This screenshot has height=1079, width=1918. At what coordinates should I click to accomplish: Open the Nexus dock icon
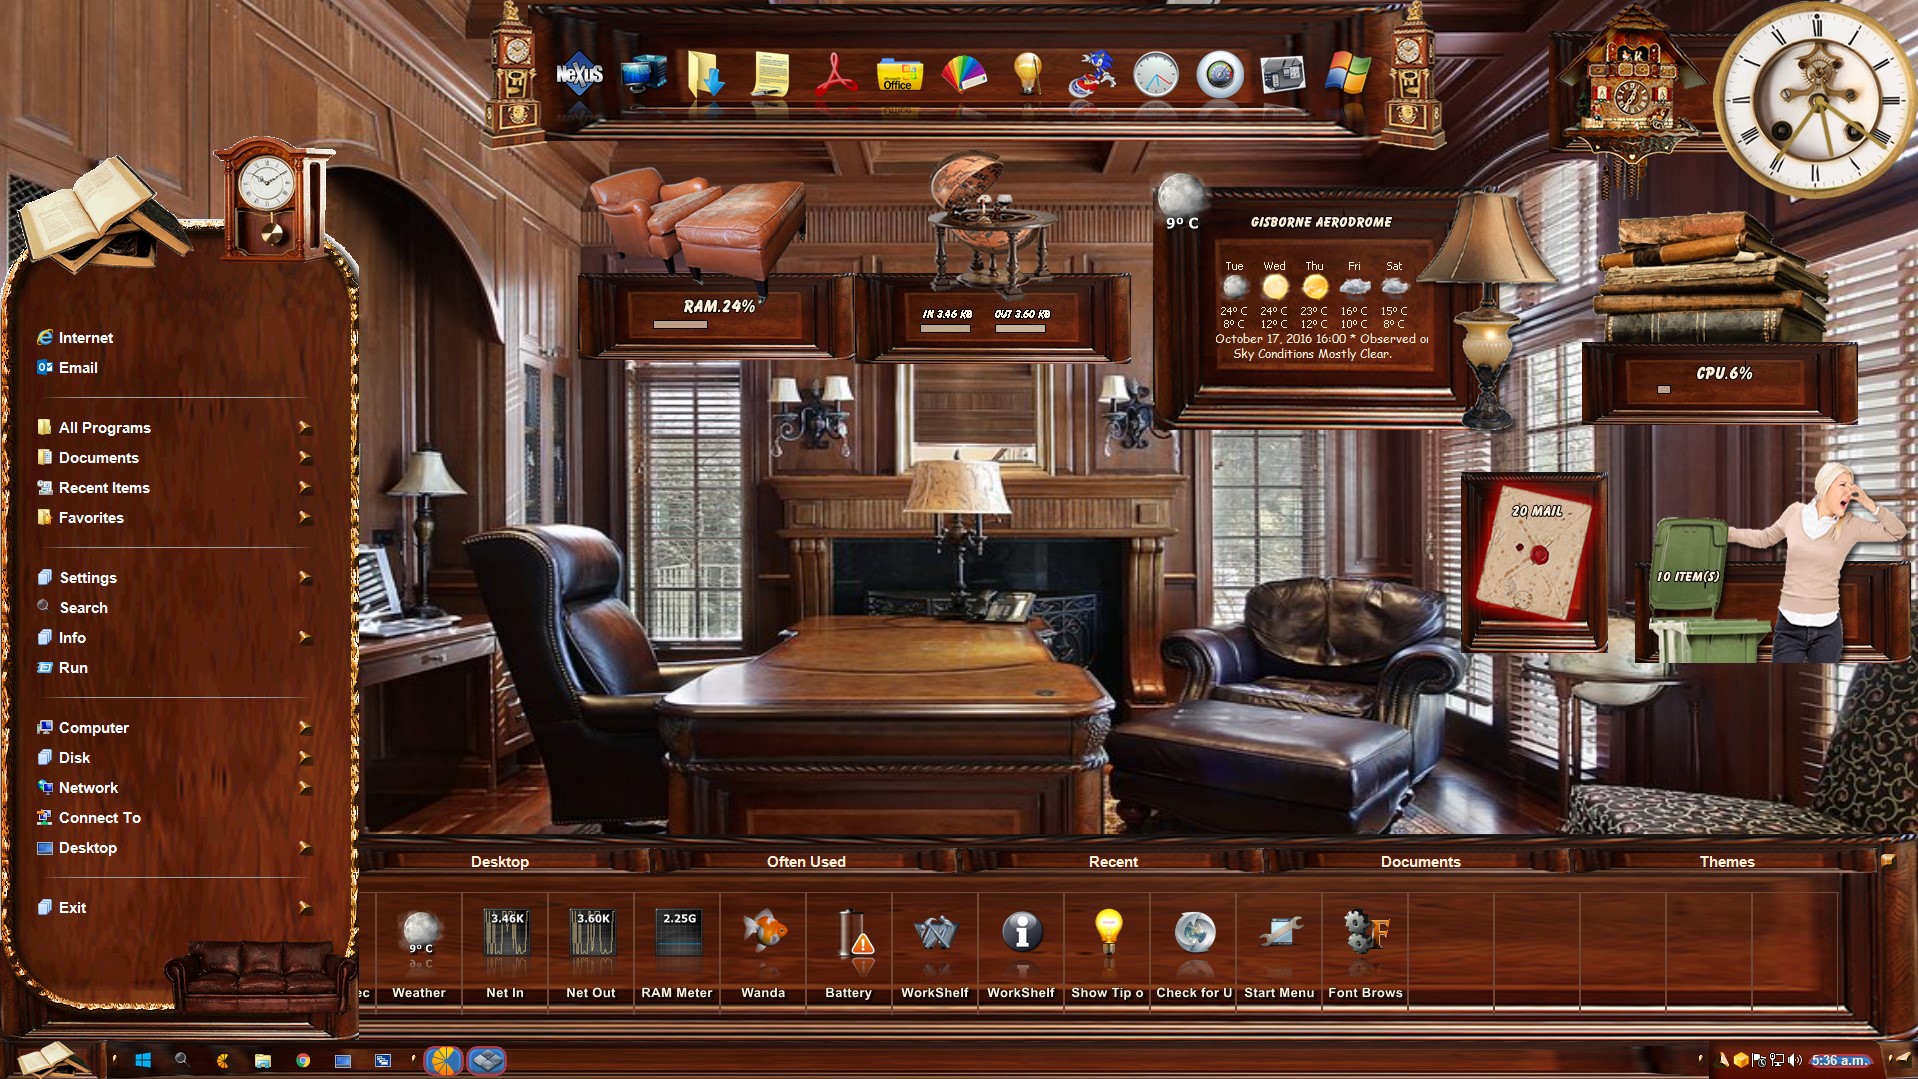[579, 74]
